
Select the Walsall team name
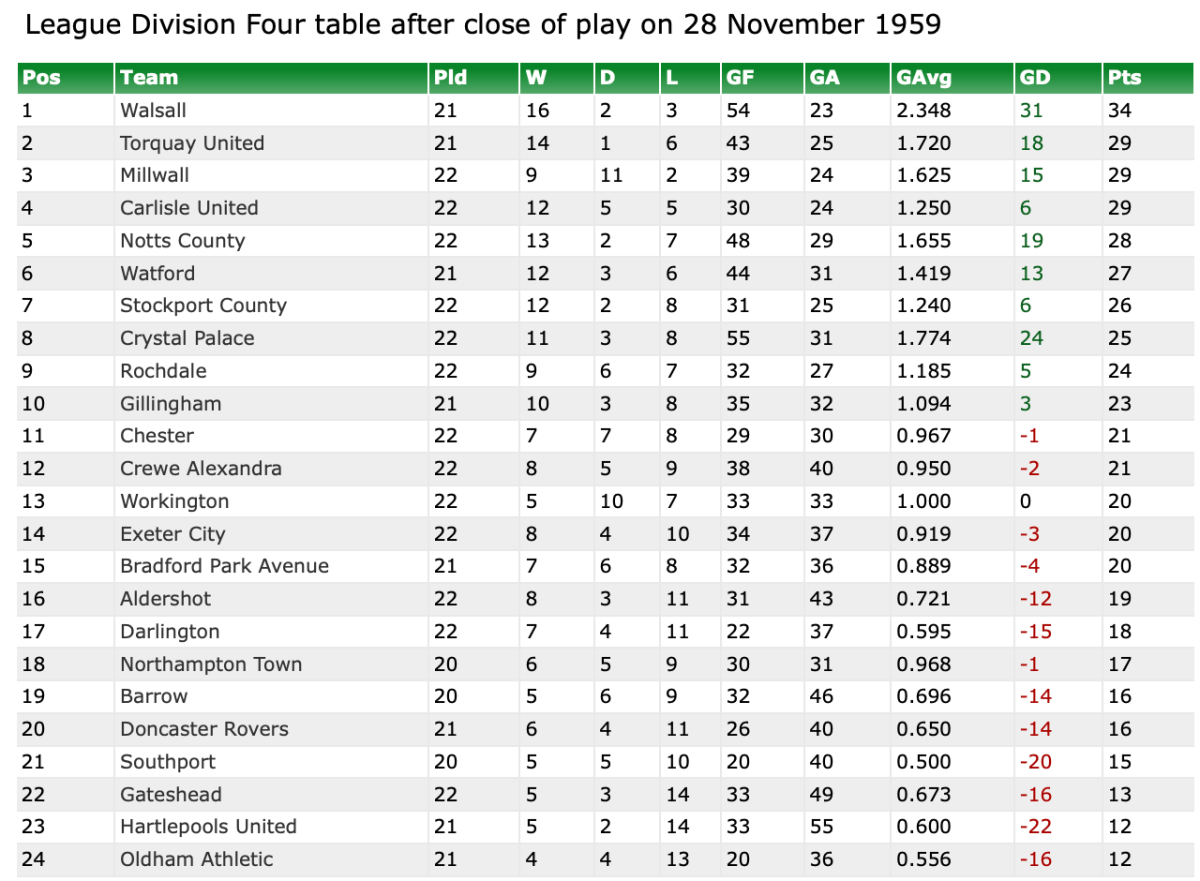[x=153, y=111]
